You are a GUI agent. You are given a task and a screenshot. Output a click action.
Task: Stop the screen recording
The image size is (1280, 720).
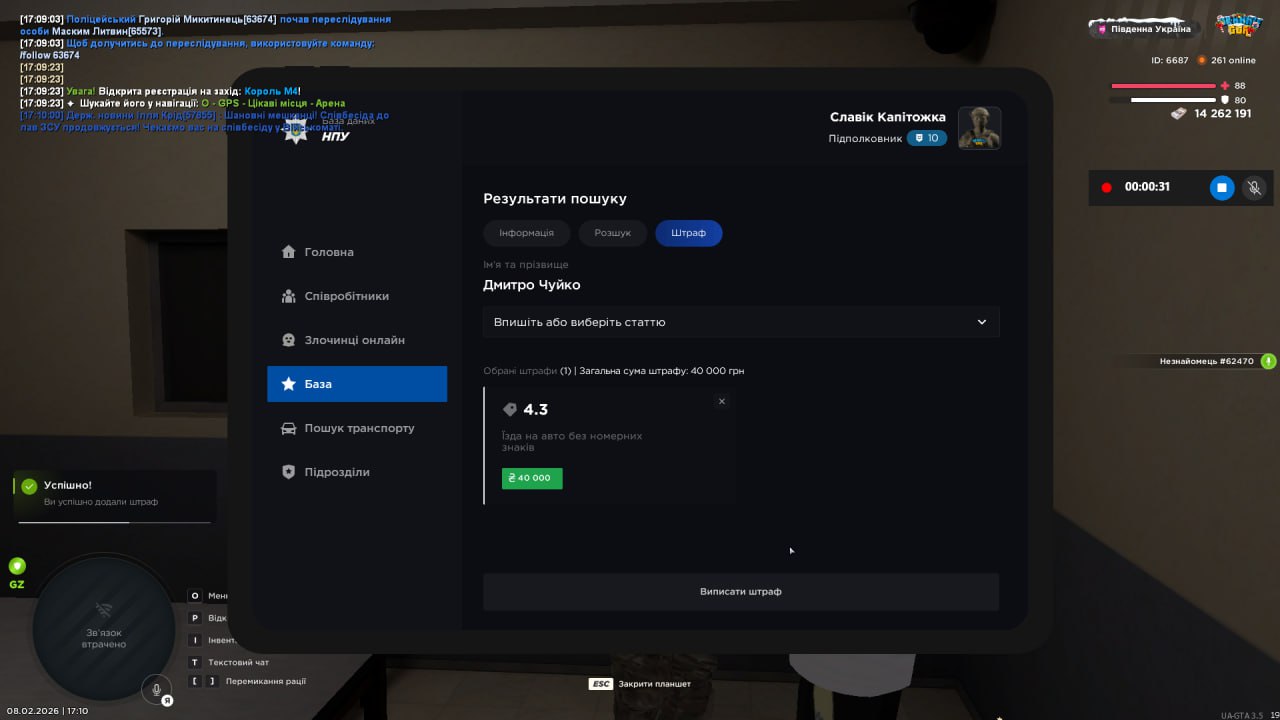(1222, 187)
